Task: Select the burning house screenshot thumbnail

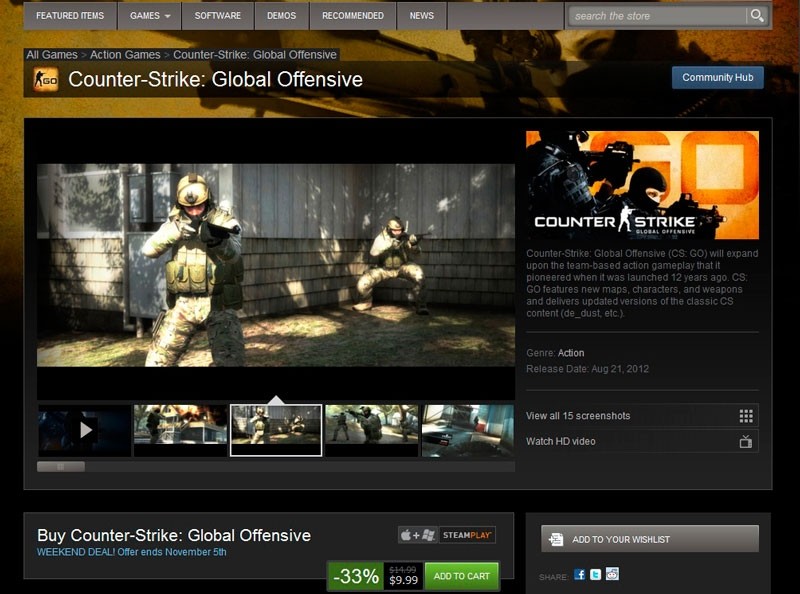Action: [180, 430]
